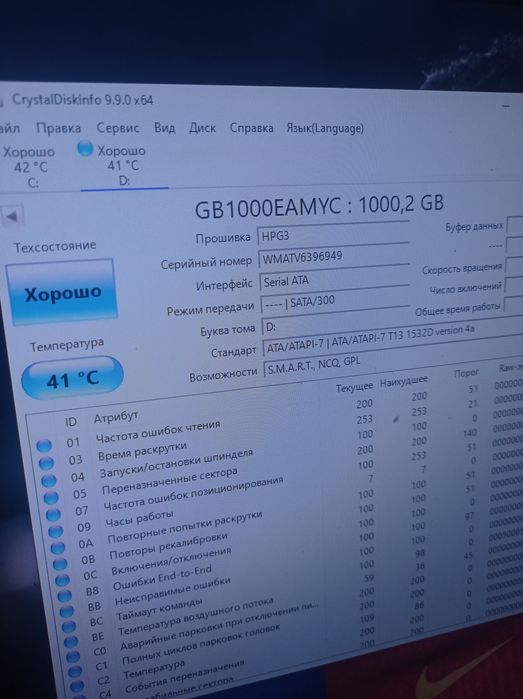Select row Переназначенные сектора
The width and height of the screenshot is (523, 699).
pos(170,482)
